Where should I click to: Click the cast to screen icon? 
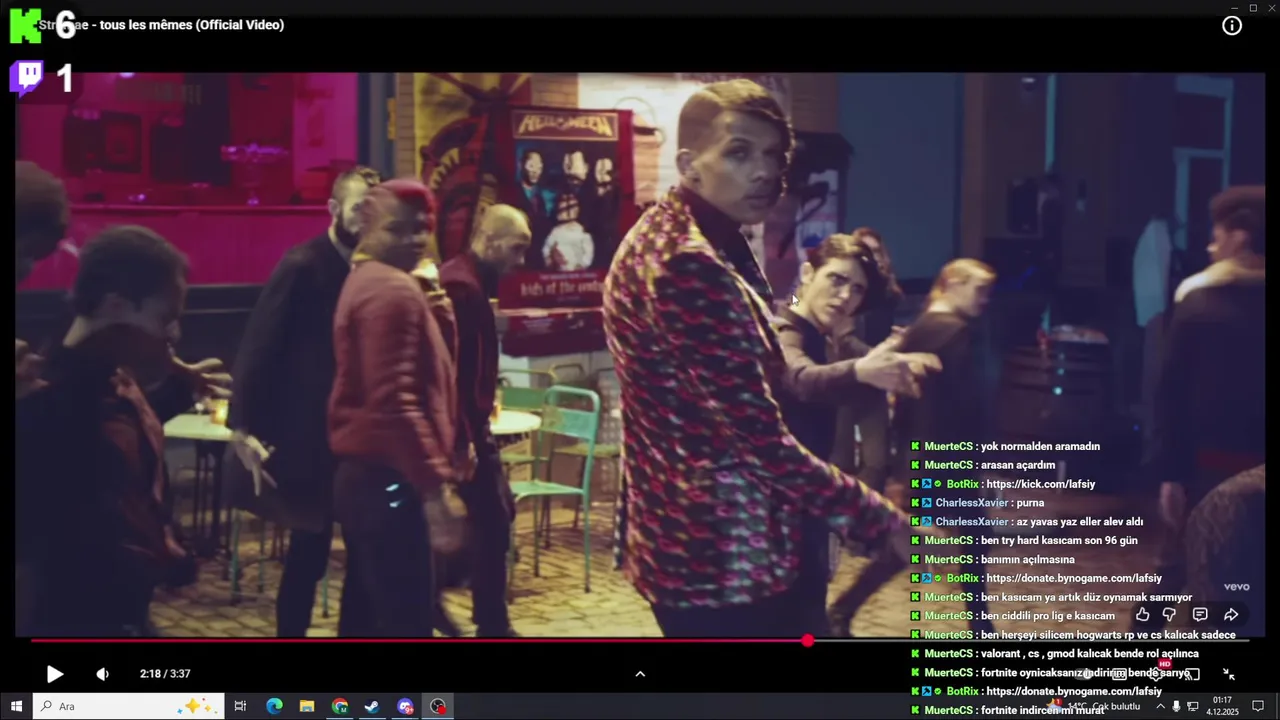click(x=1193, y=674)
